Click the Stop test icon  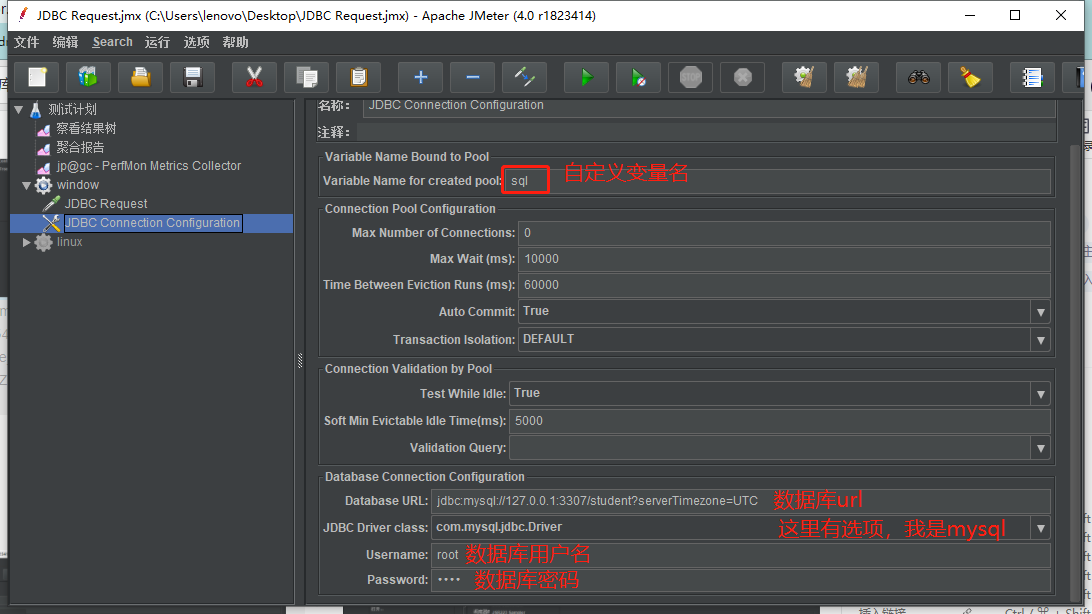click(x=691, y=77)
